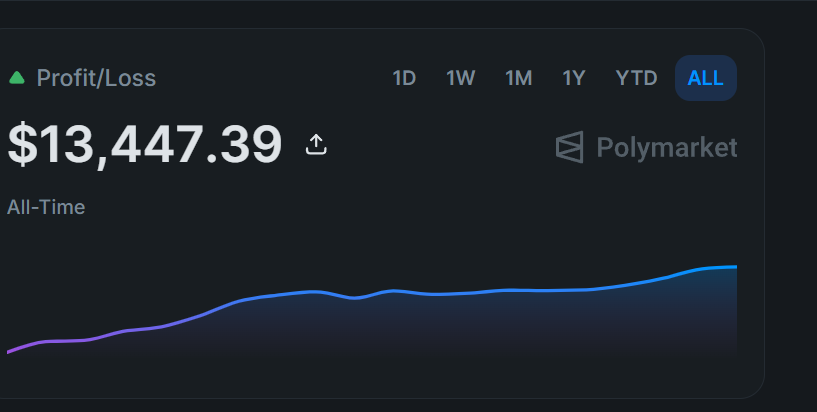The width and height of the screenshot is (817, 412).
Task: Click the $13,447.39 profit value
Action: click(x=145, y=145)
